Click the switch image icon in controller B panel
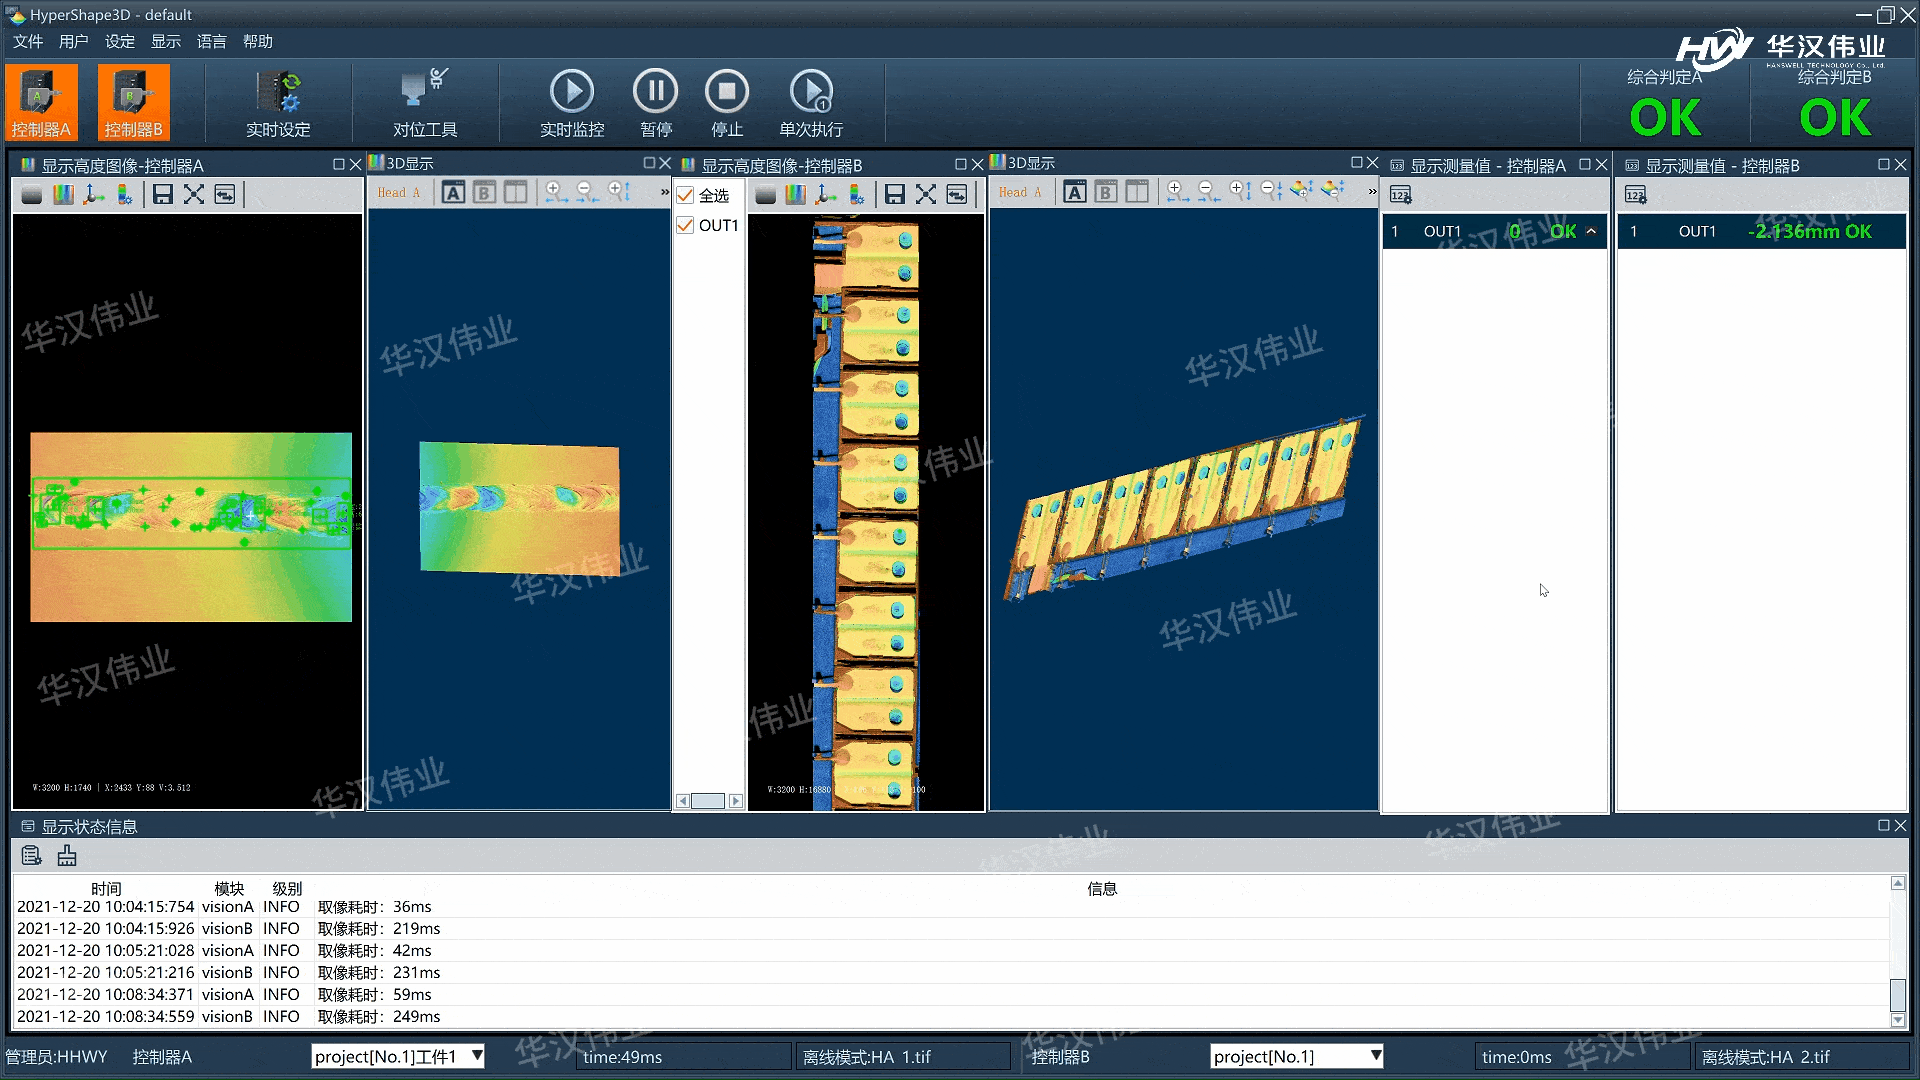 (x=957, y=194)
